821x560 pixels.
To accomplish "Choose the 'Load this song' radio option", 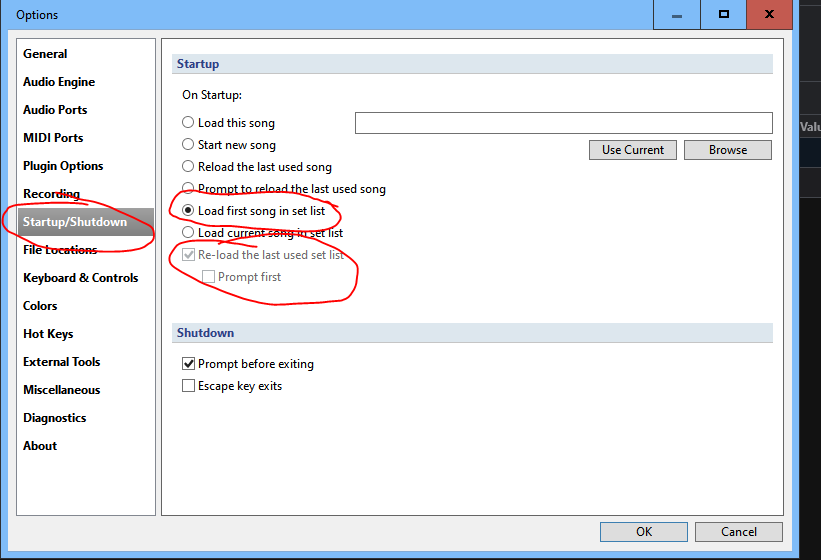I will (x=188, y=123).
